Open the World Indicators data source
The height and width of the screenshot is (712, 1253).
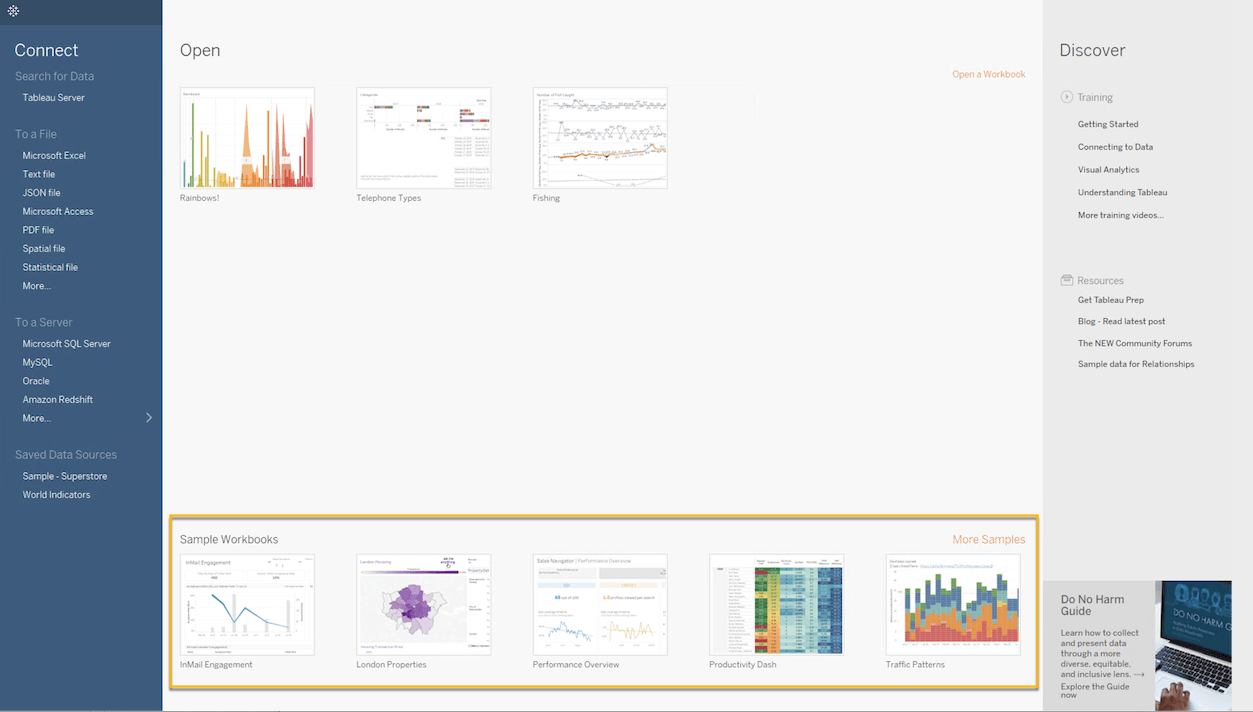57,495
